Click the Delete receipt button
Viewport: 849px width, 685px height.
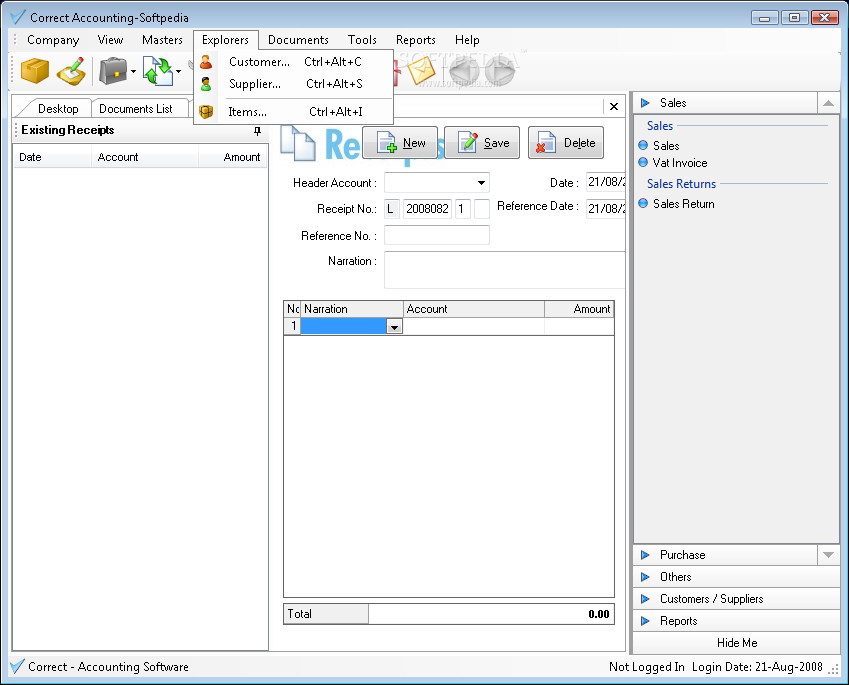pos(566,143)
